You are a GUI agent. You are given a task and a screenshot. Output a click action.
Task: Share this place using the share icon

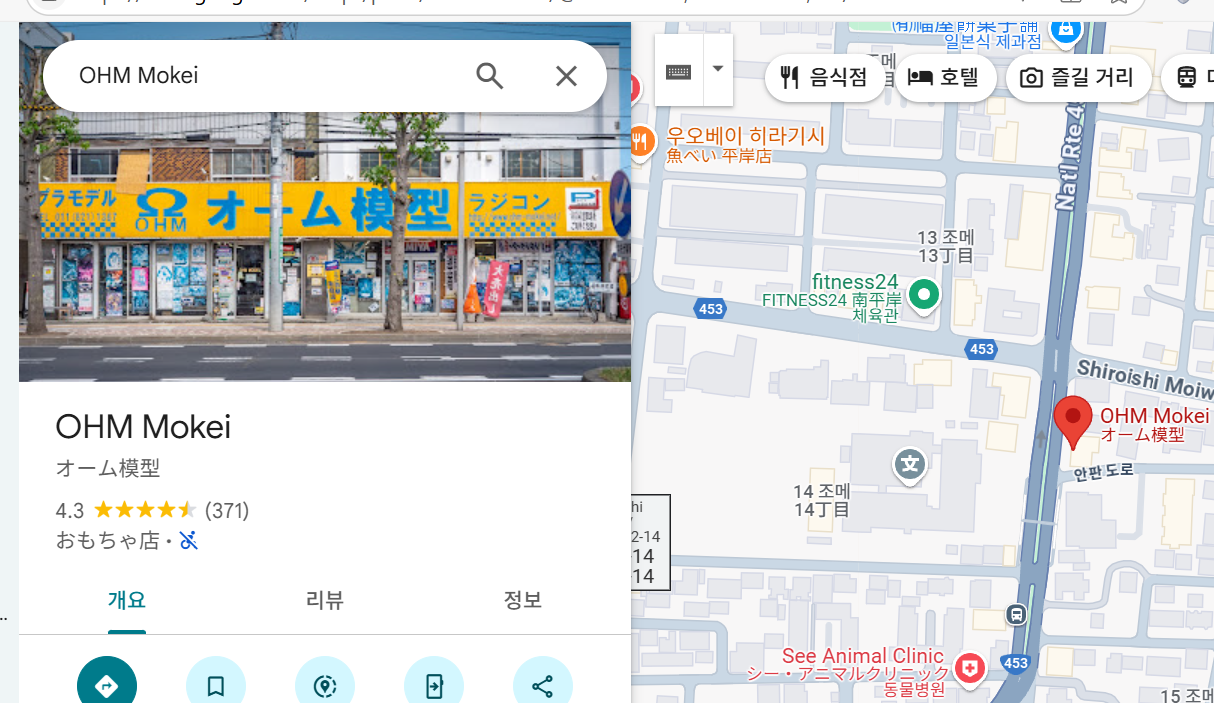[542, 684]
